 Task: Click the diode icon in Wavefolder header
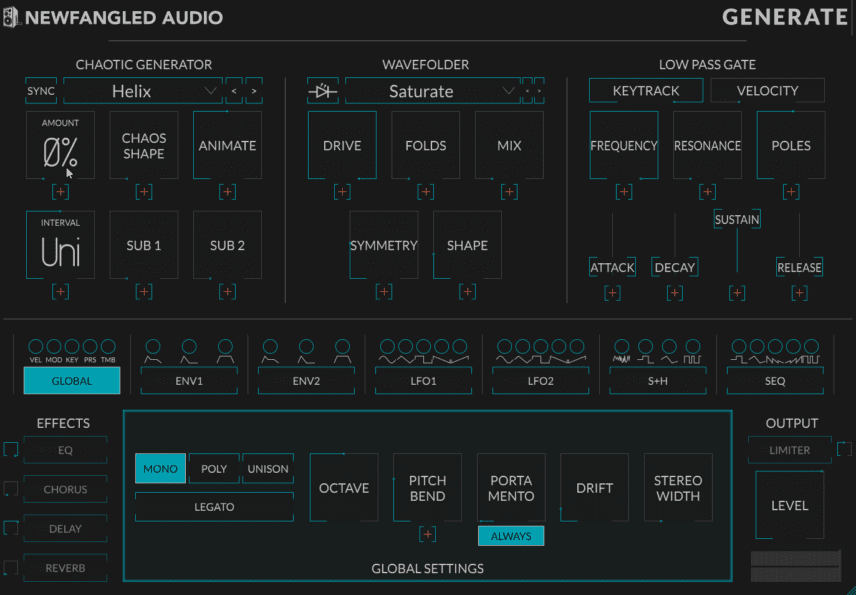(323, 91)
